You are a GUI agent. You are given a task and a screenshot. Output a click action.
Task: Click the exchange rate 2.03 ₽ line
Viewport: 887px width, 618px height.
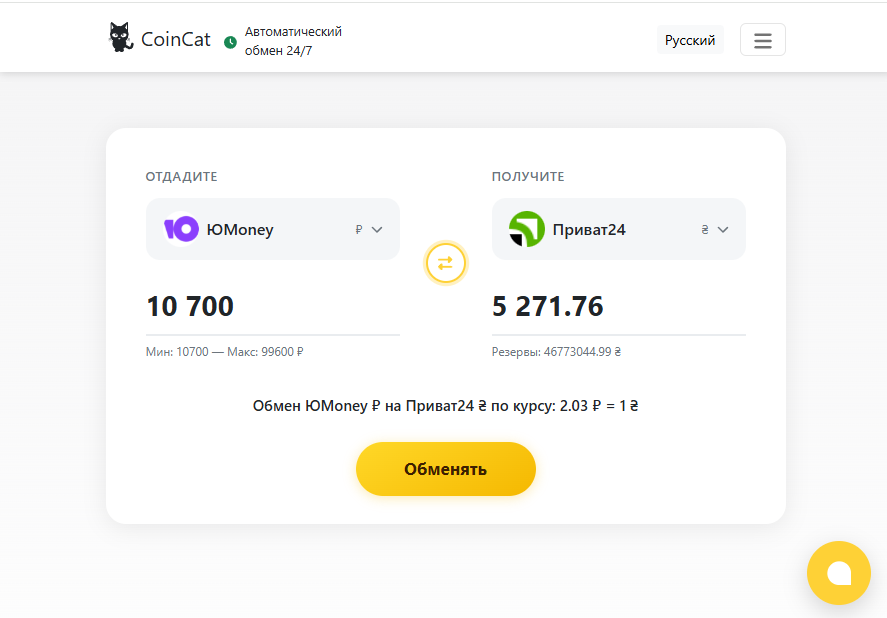[445, 406]
